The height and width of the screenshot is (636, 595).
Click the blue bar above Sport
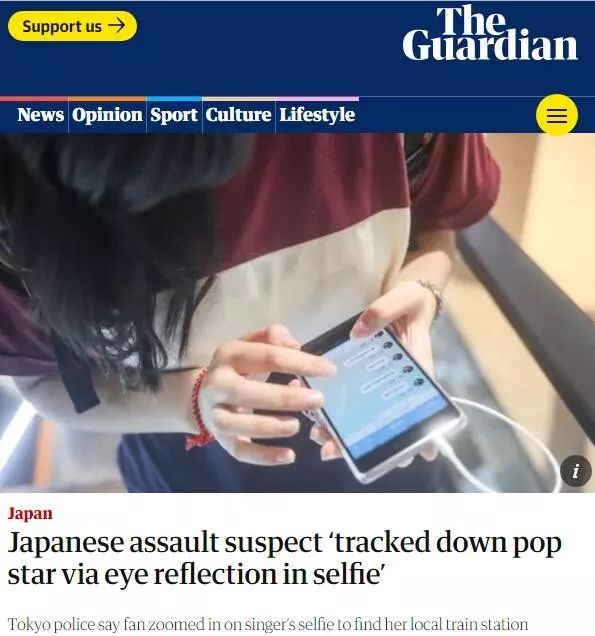[x=174, y=99]
